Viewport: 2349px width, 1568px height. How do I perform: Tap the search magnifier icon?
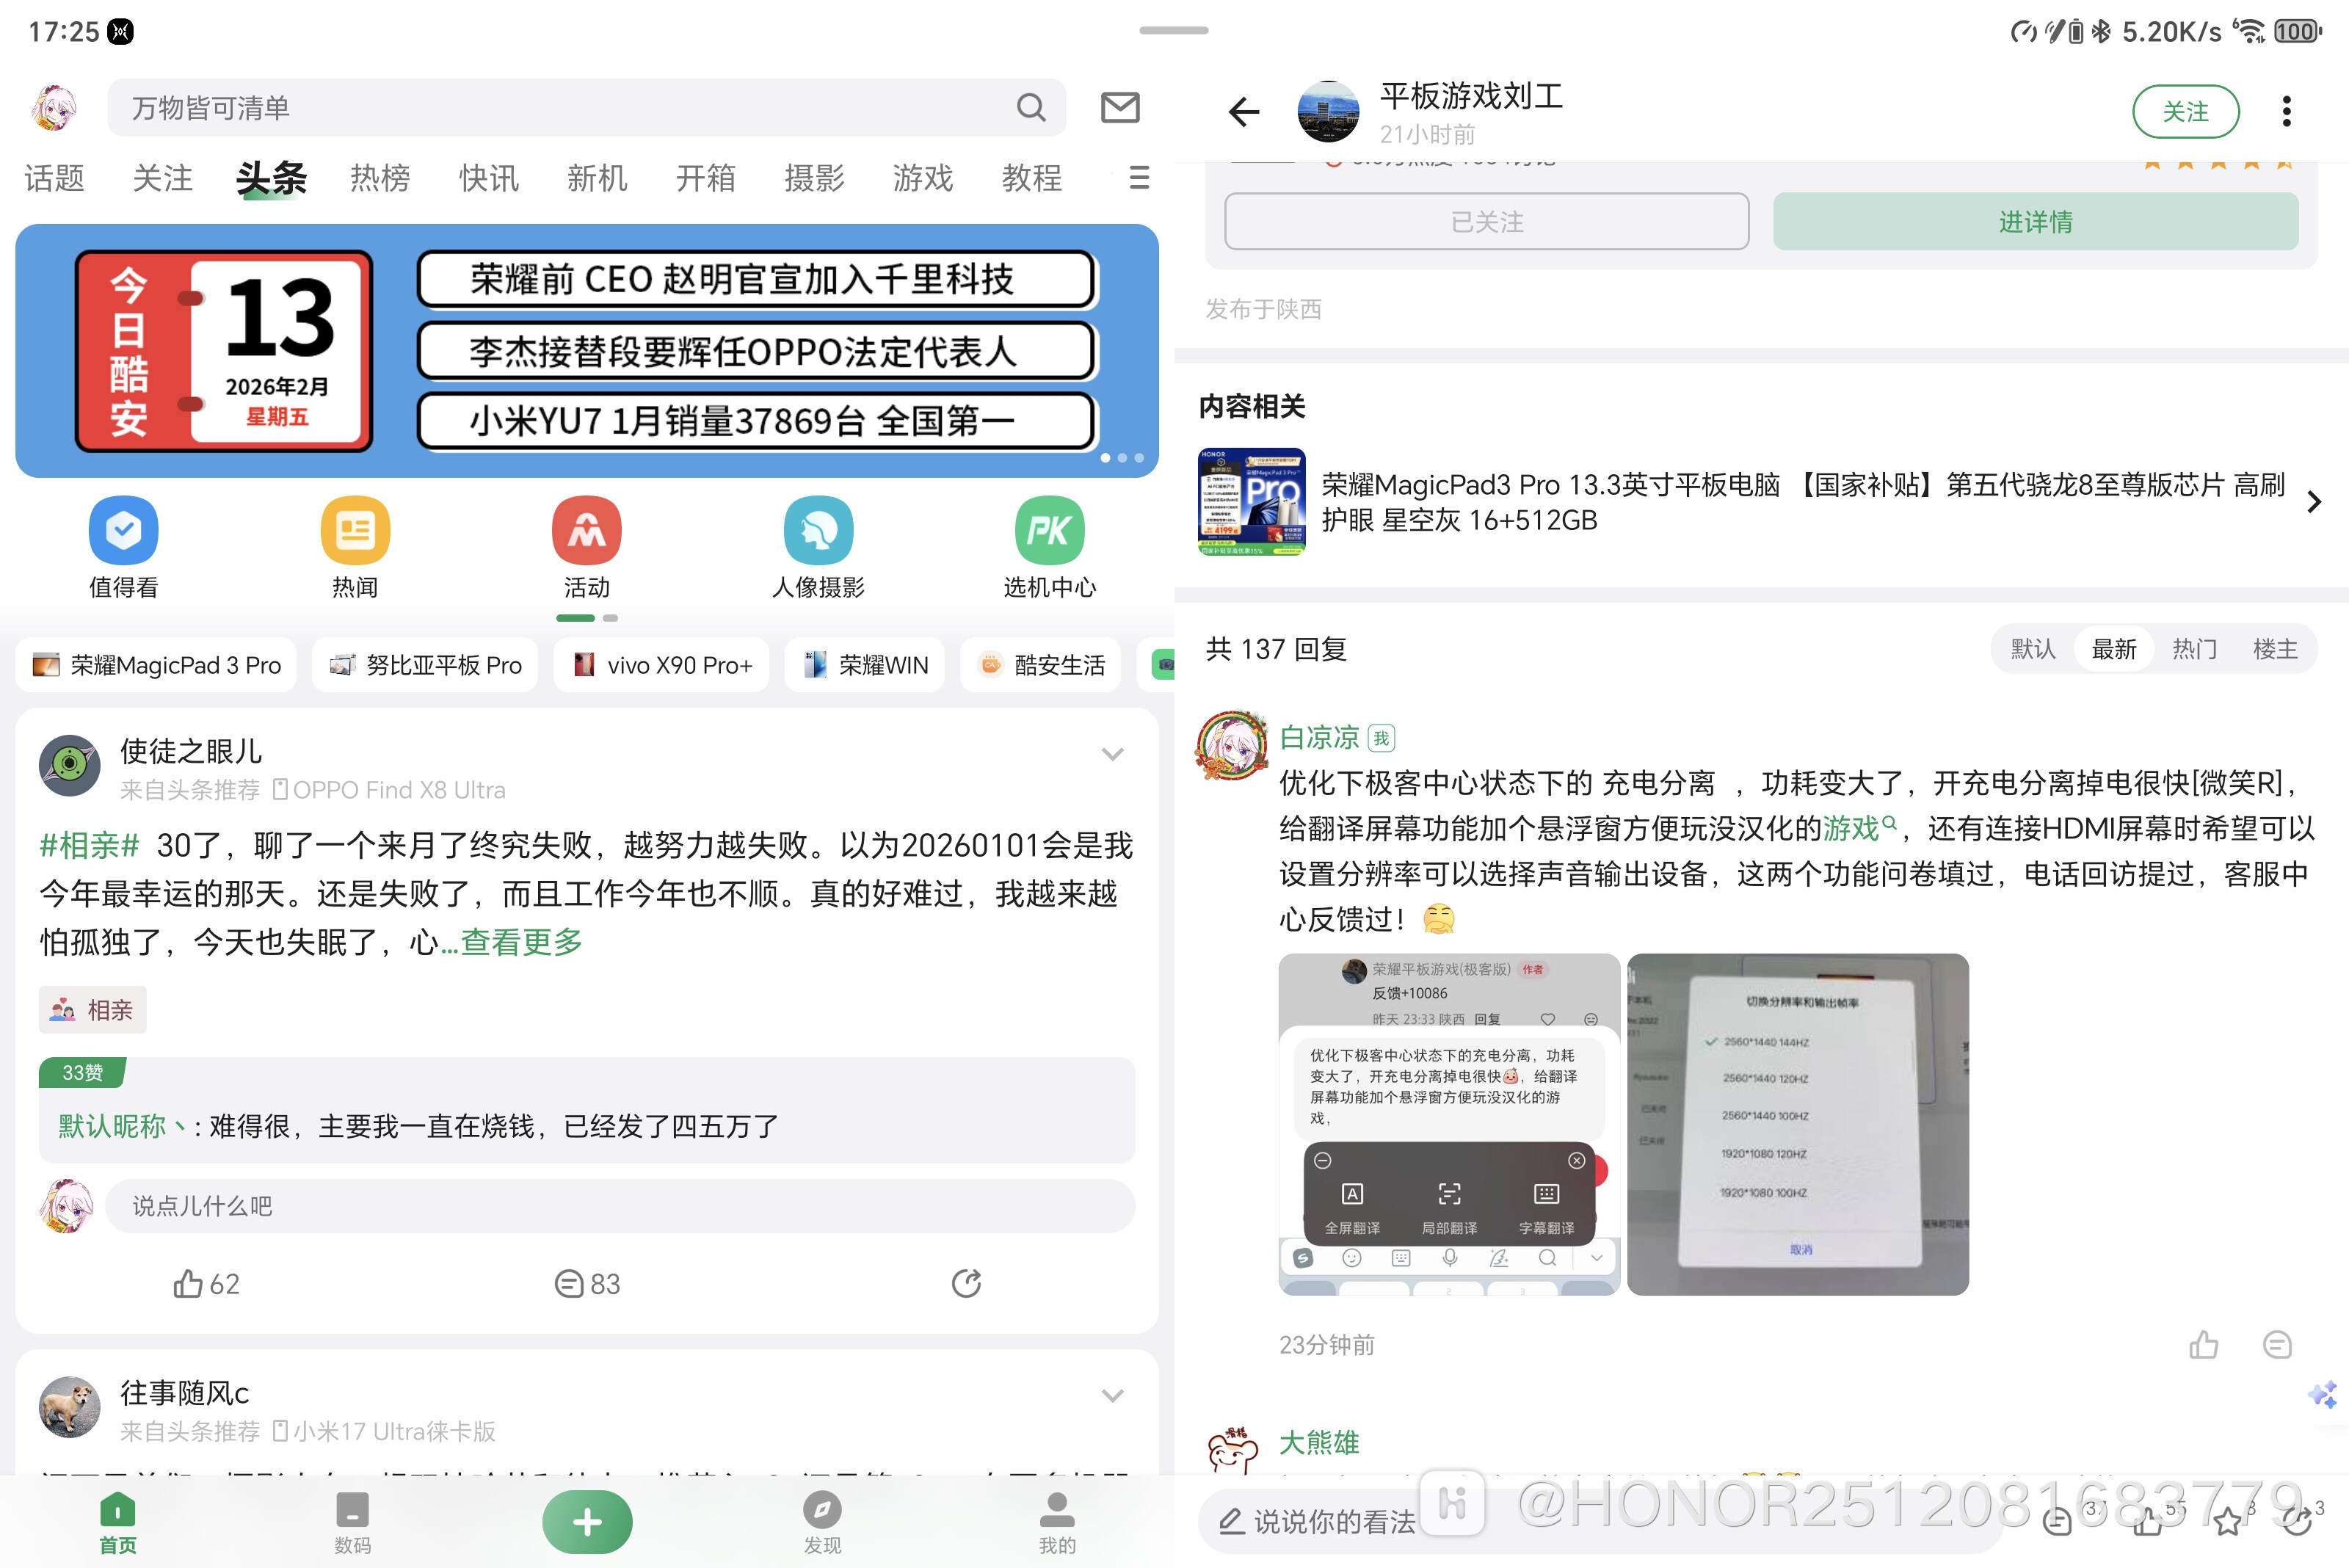coord(1031,107)
